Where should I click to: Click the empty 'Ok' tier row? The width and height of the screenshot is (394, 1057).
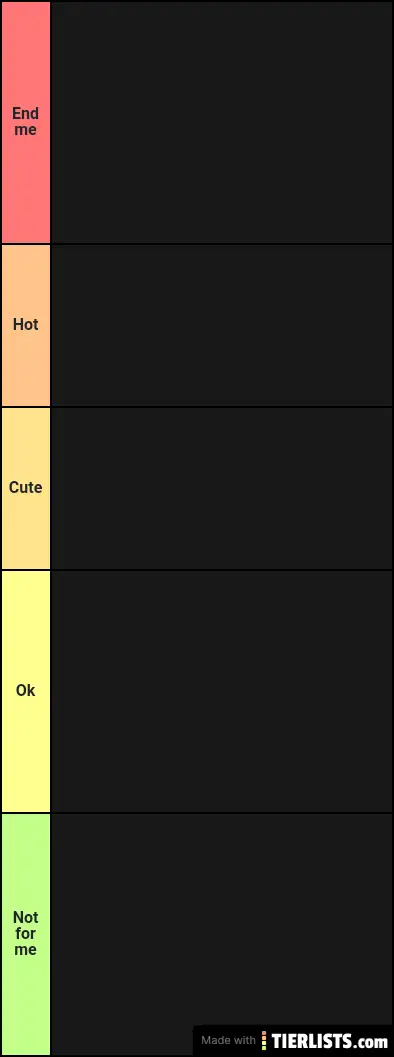221,691
